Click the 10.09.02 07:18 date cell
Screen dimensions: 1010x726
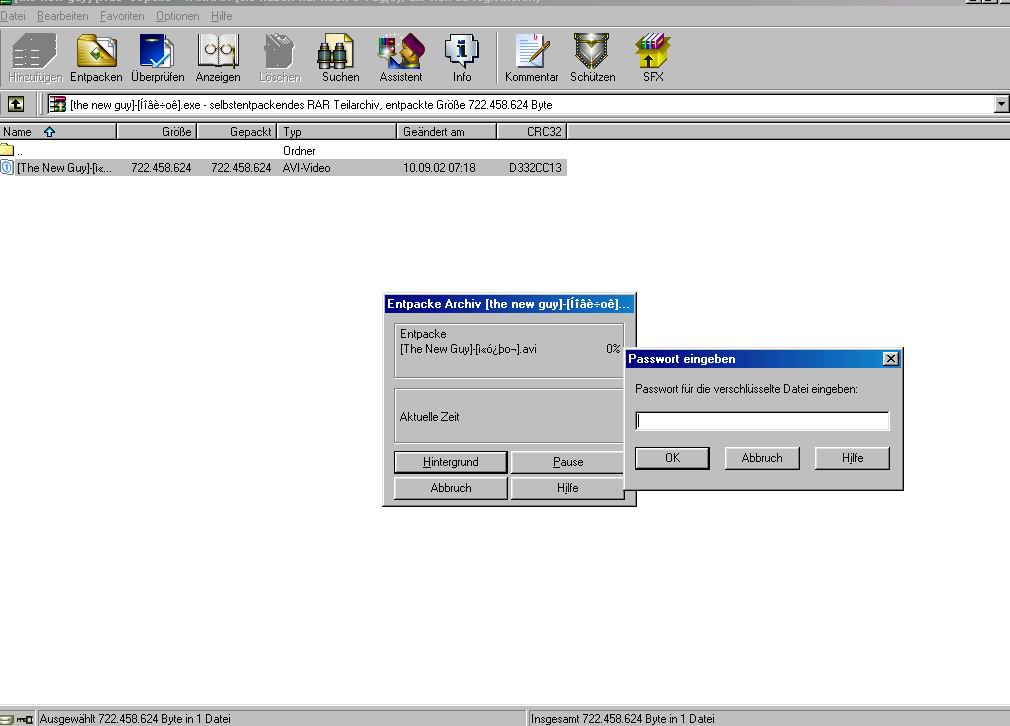pos(439,167)
